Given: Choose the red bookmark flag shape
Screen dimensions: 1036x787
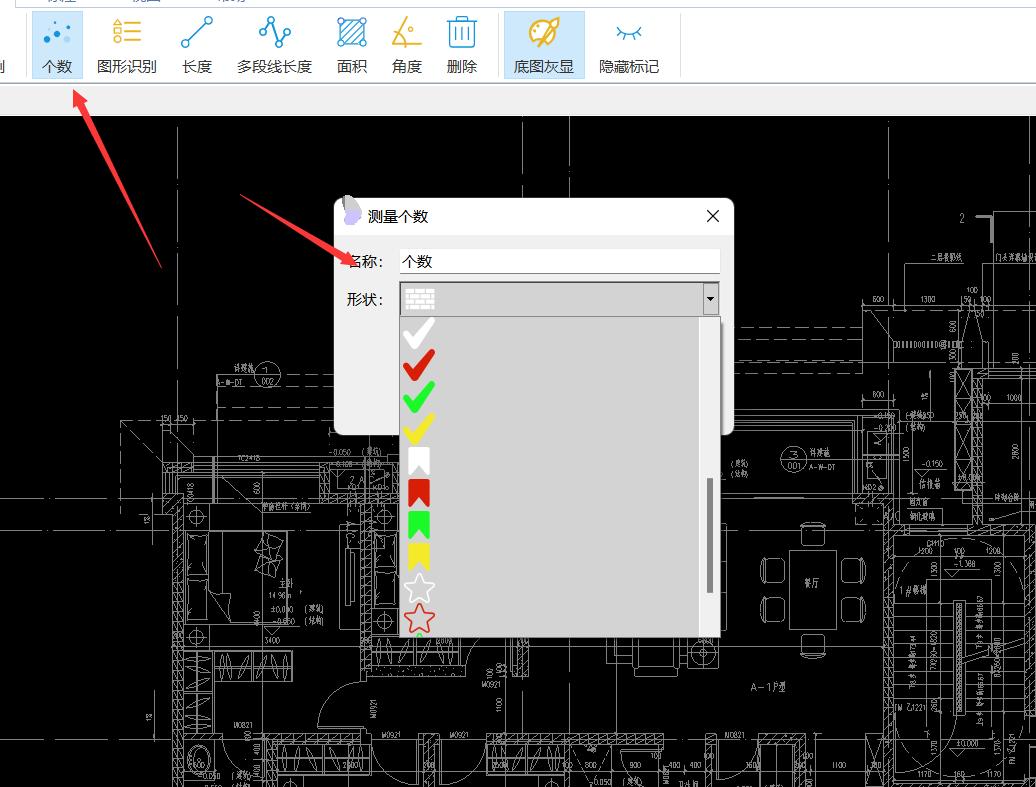Looking at the screenshot, I should point(418,492).
